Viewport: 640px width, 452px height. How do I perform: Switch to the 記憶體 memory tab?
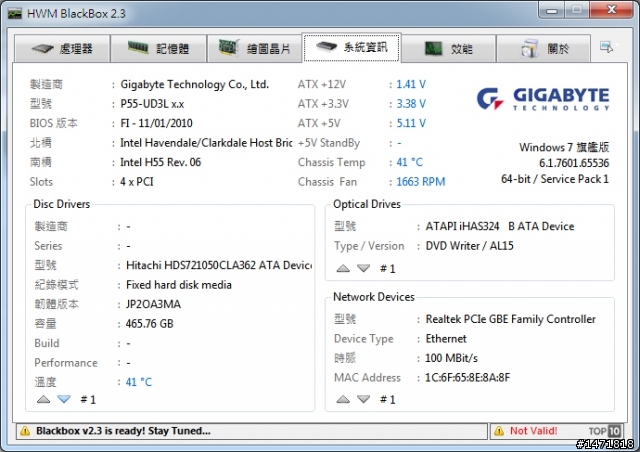[158, 49]
